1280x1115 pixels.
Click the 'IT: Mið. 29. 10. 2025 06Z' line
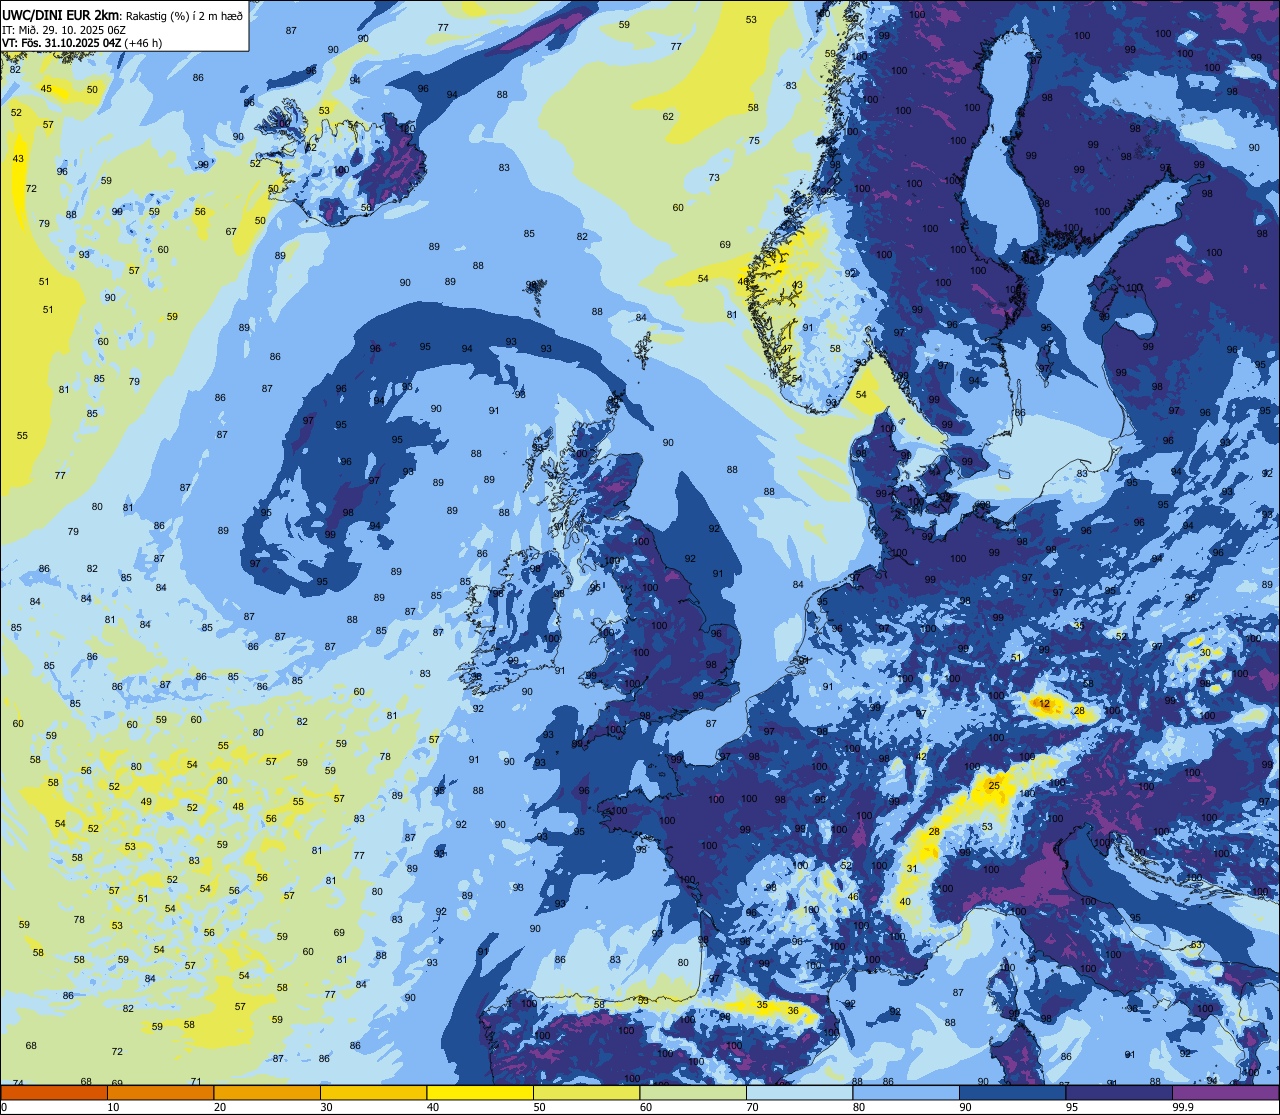coord(64,29)
